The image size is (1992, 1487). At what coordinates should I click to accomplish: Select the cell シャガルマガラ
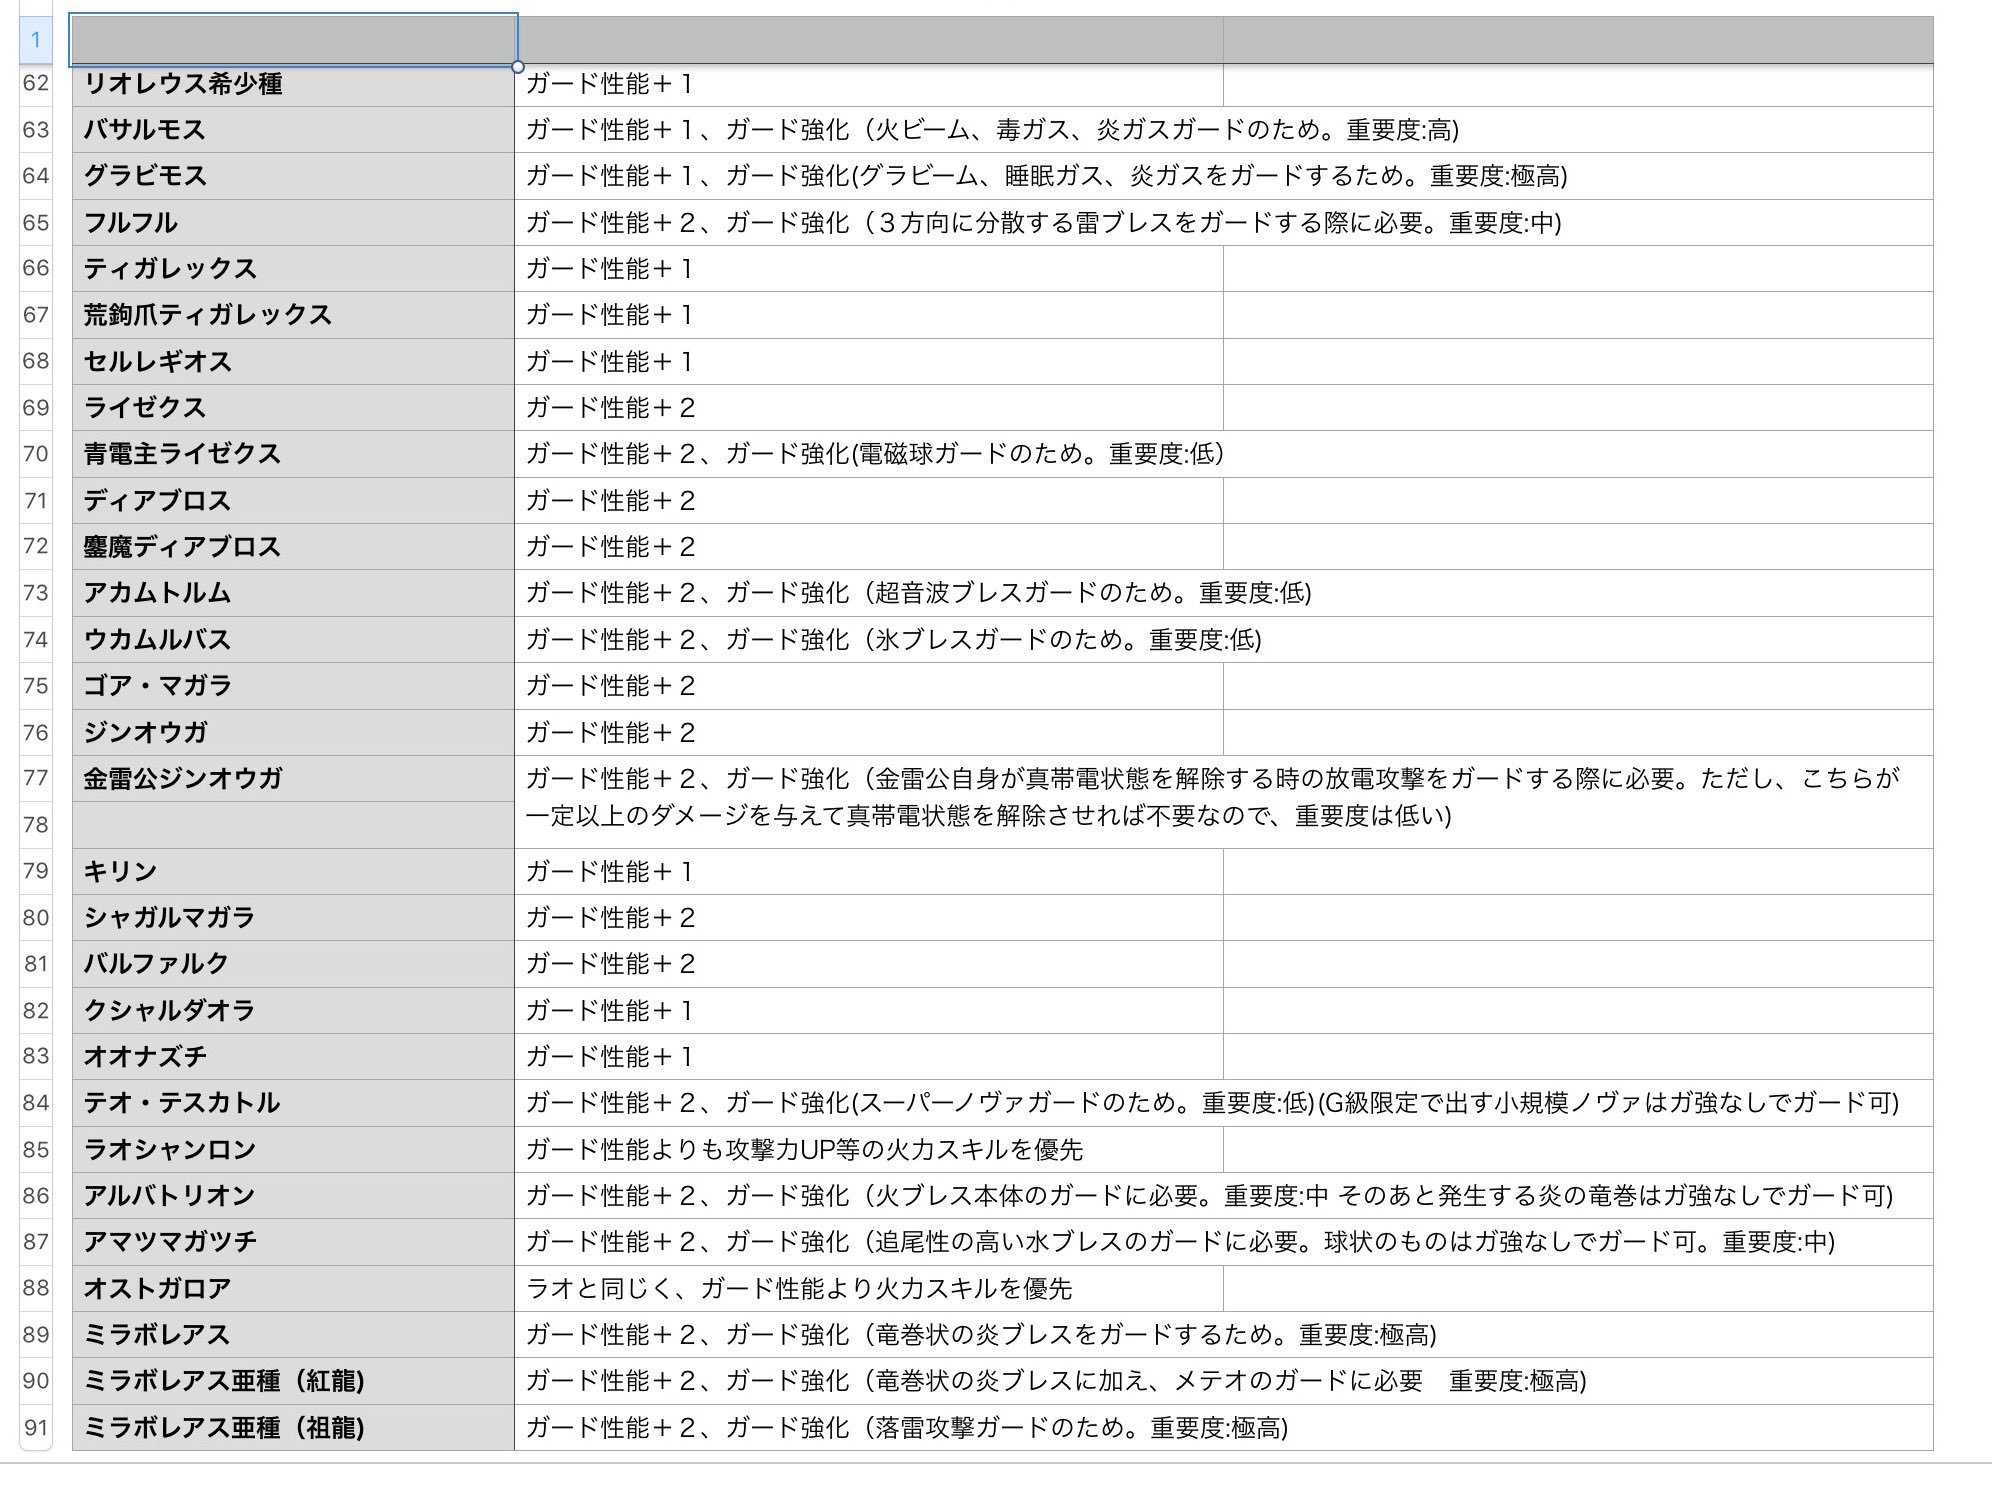[x=293, y=917]
